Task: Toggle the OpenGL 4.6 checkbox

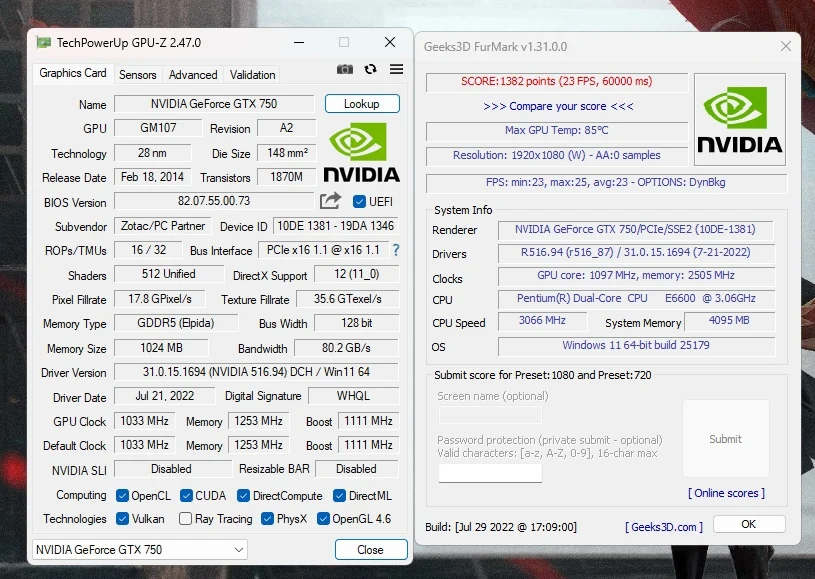Action: pyautogui.click(x=323, y=519)
